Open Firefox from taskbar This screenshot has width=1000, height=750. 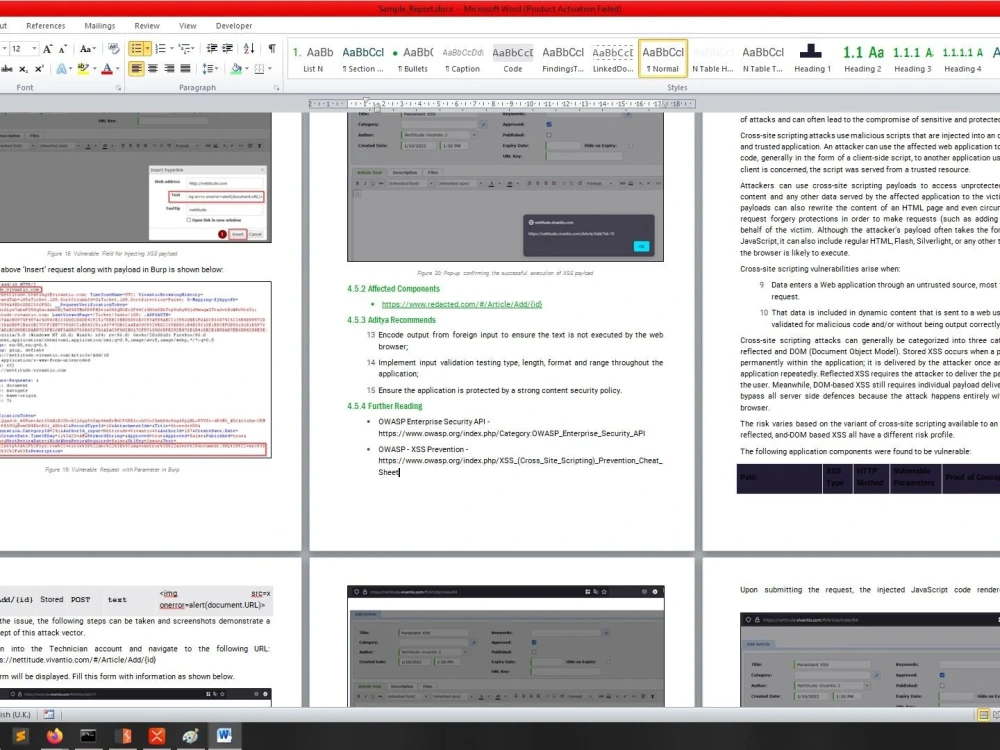click(x=54, y=736)
